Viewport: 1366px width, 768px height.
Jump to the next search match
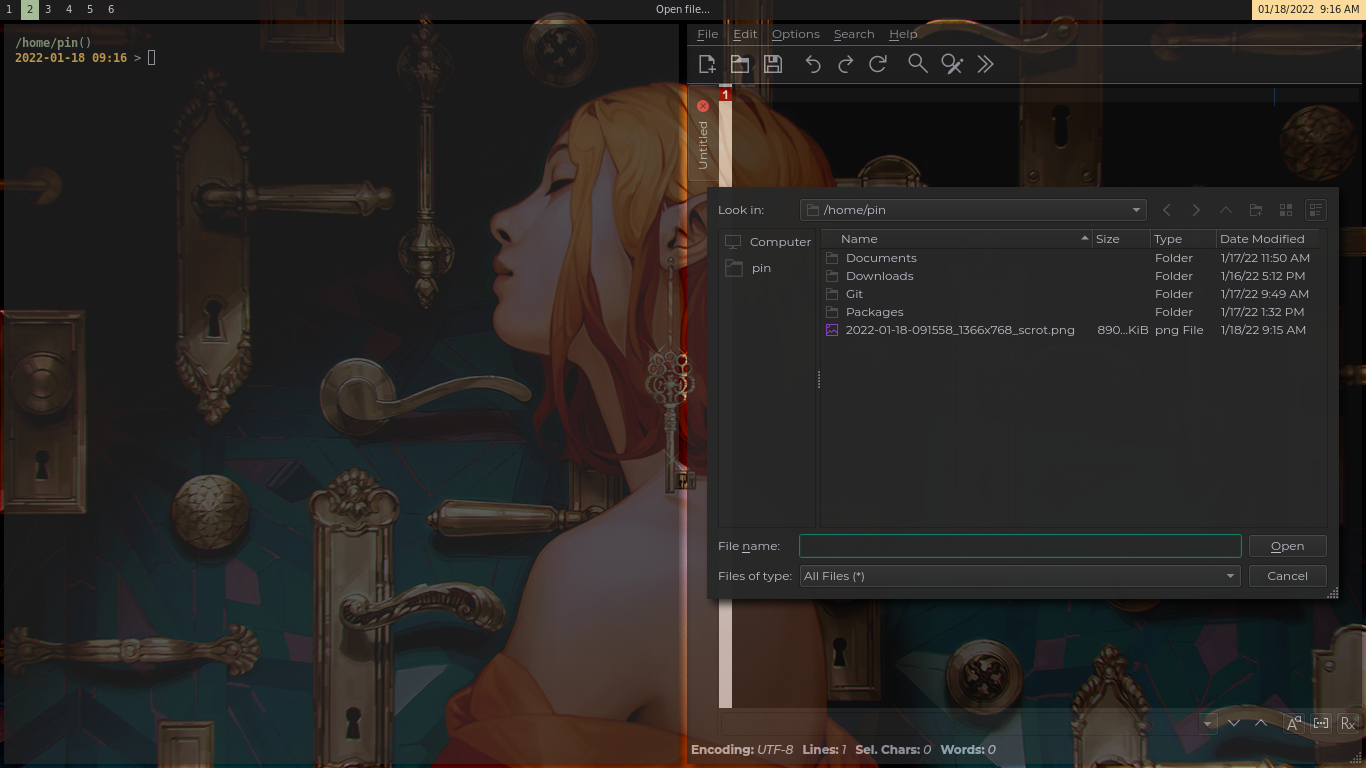coord(1234,722)
